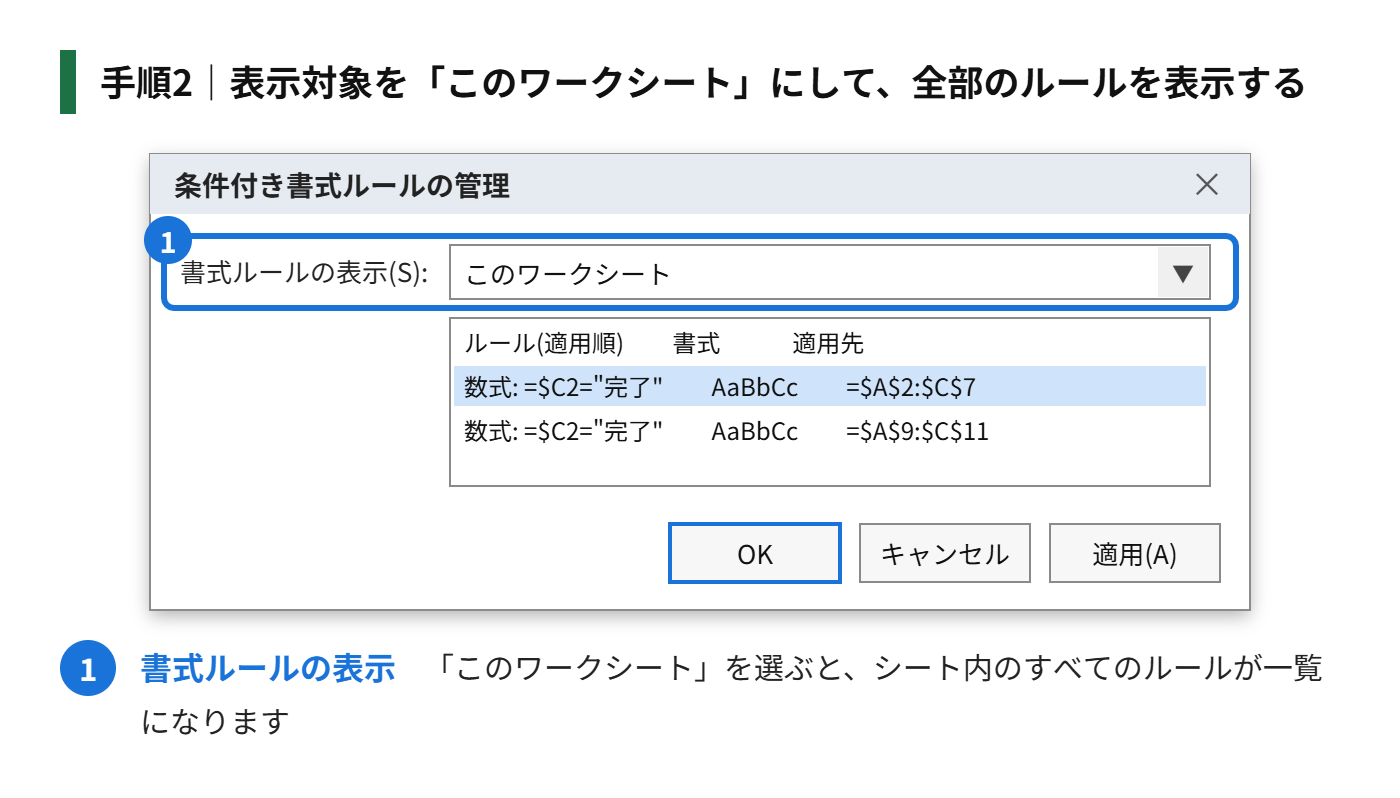Click the blue 書式ルールの表示 caption text
1400x798 pixels.
pyautogui.click(x=268, y=668)
